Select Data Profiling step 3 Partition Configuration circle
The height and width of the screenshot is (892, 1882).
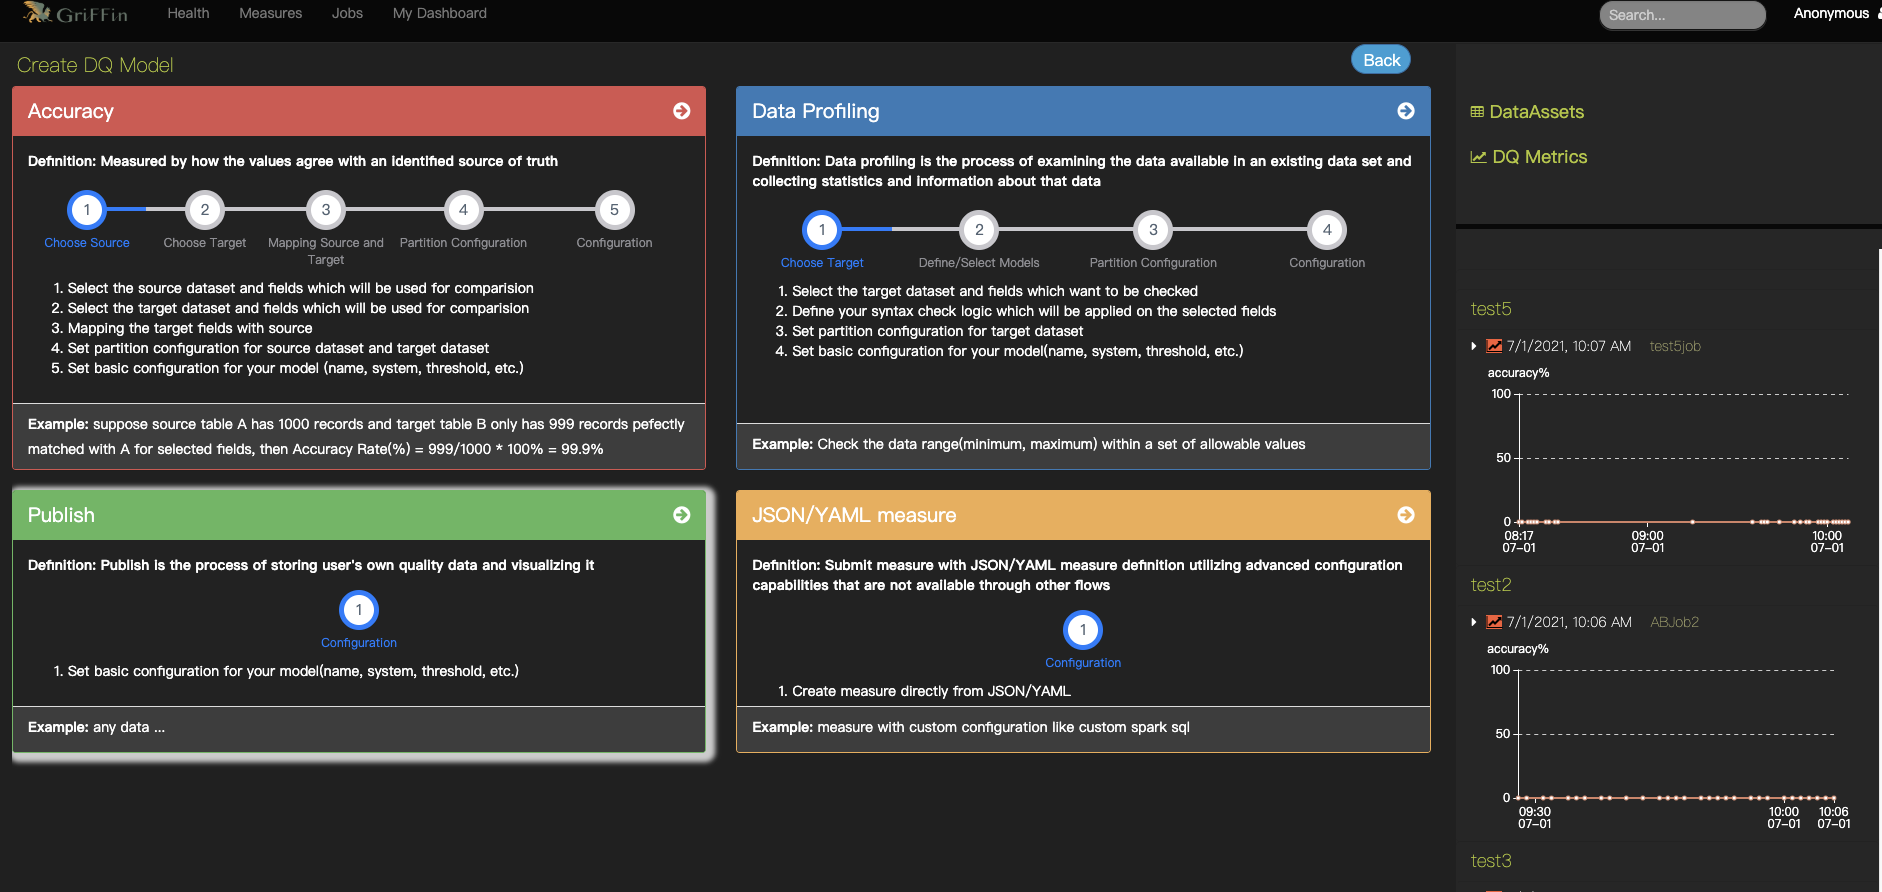(x=1153, y=230)
